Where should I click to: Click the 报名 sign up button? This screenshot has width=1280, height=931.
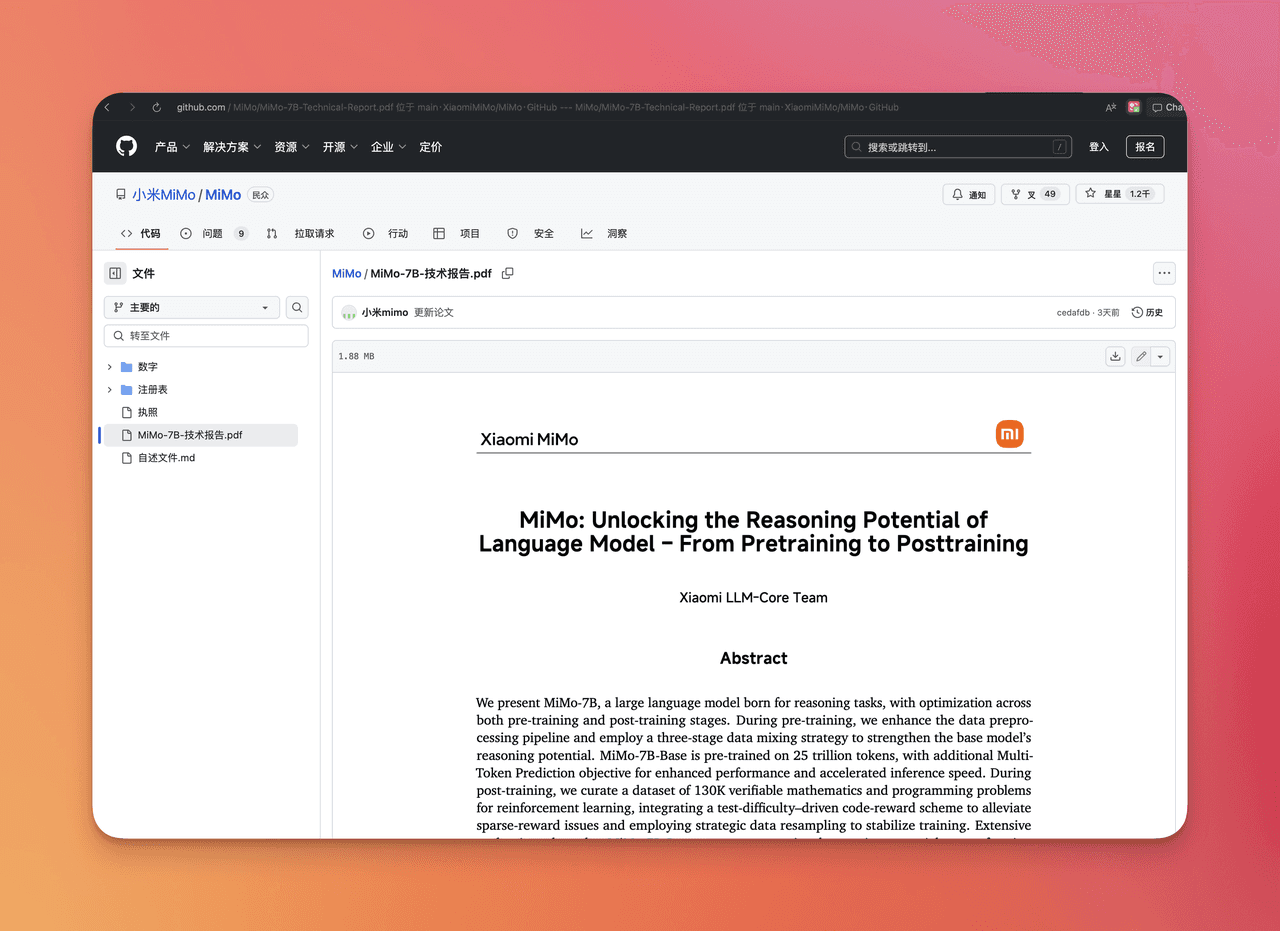pyautogui.click(x=1145, y=147)
